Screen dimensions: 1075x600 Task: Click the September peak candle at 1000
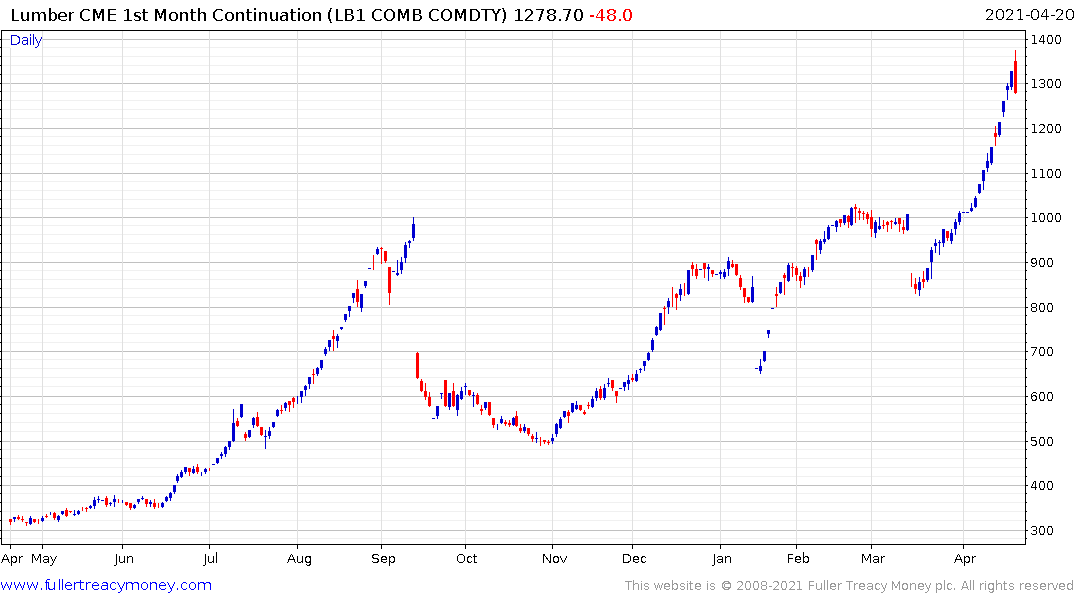(413, 229)
